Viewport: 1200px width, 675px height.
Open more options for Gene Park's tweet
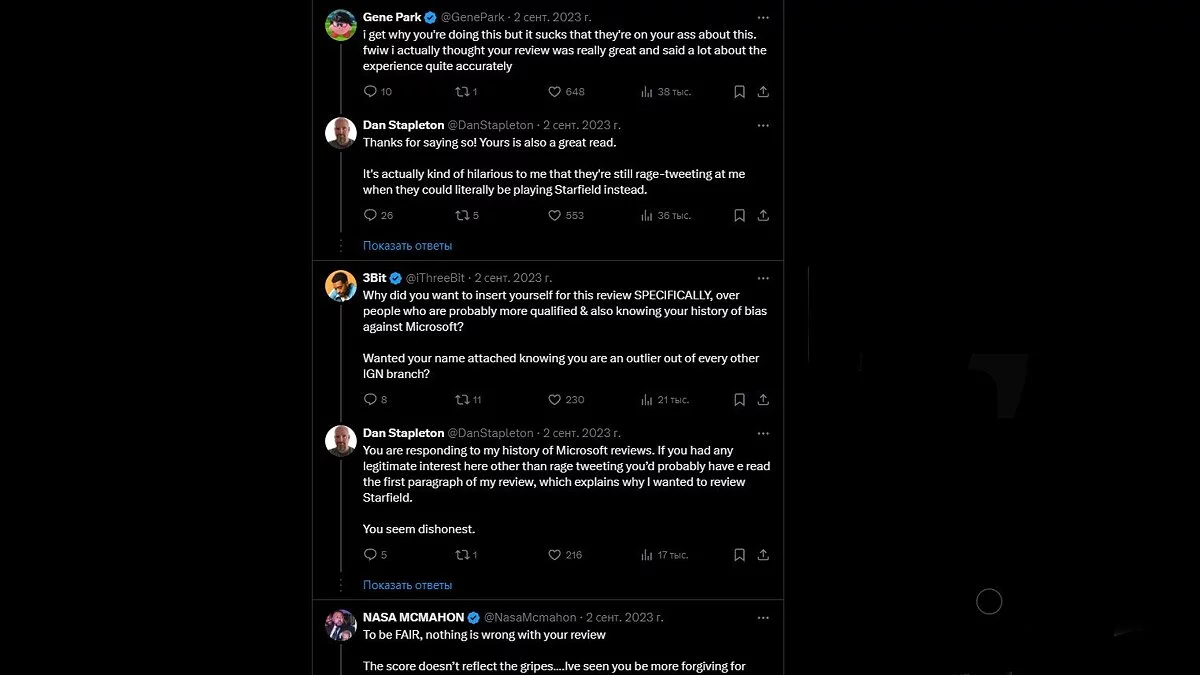point(763,18)
